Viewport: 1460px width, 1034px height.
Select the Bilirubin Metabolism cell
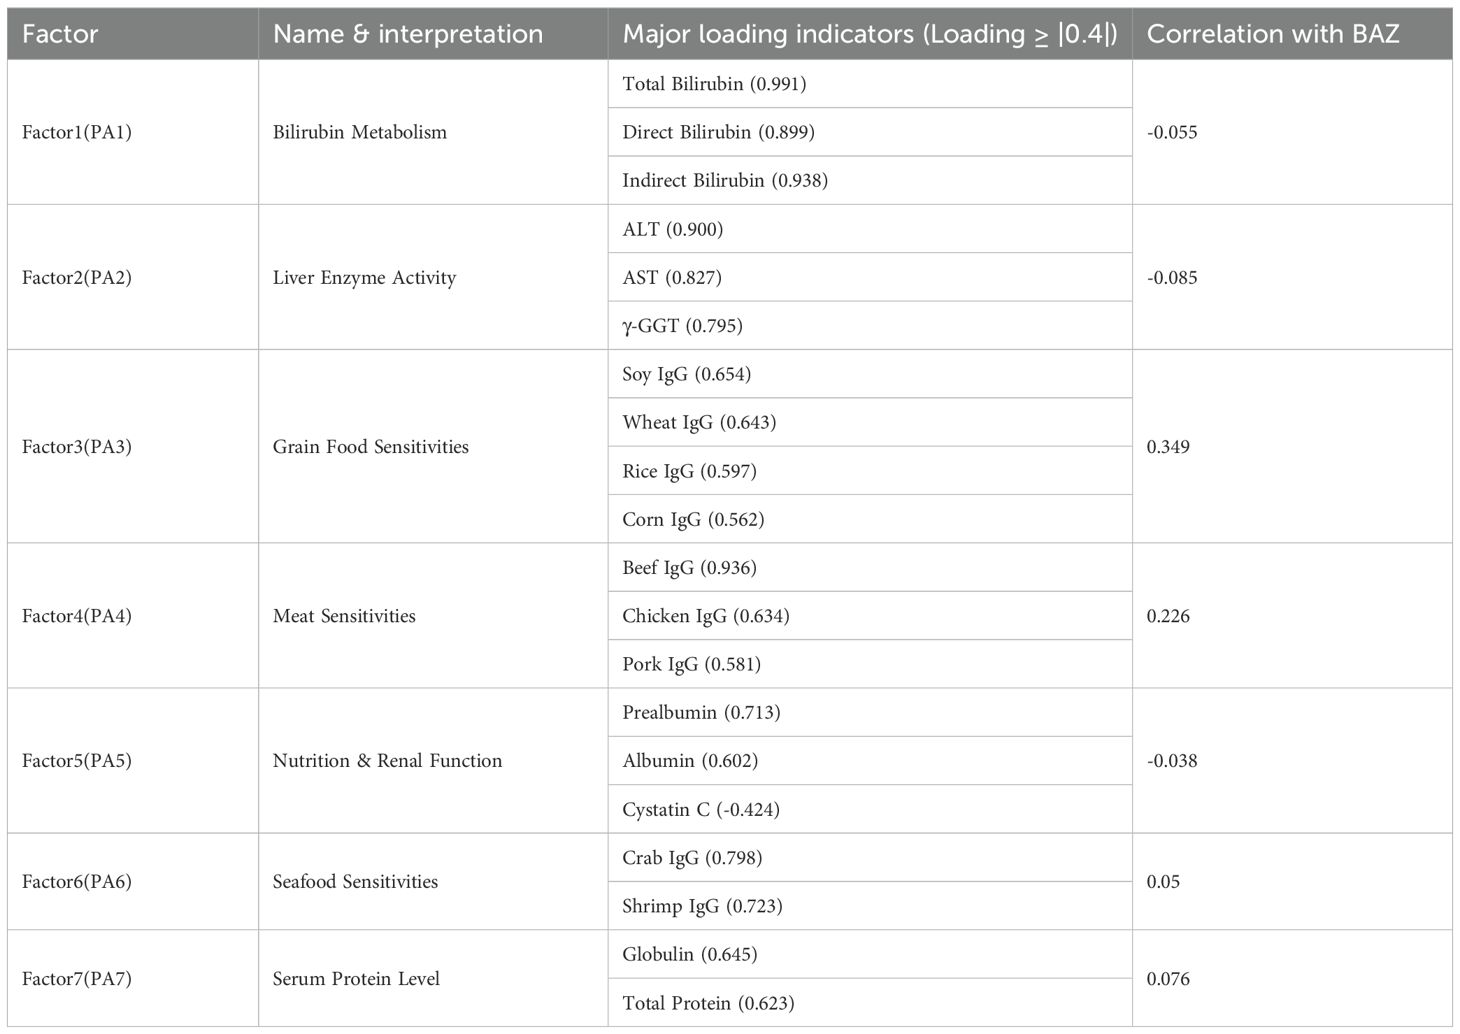tap(360, 132)
